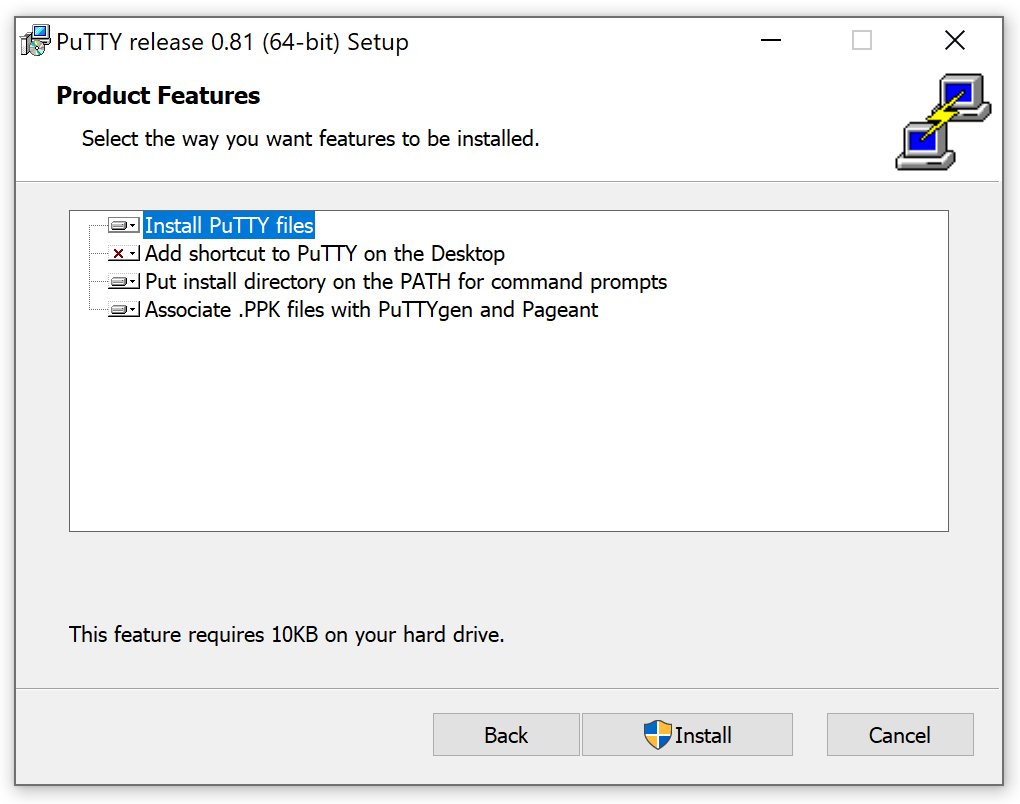Select Add shortcut to PuTTY on the Desktop
This screenshot has width=1020, height=804.
point(324,254)
